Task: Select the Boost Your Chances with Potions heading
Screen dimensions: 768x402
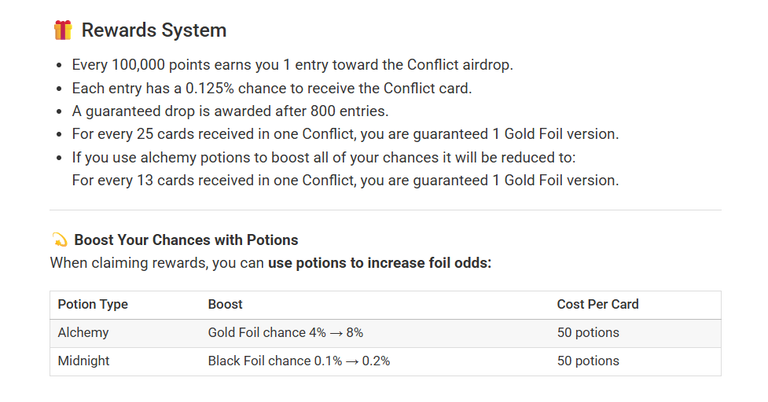Action: [186, 240]
